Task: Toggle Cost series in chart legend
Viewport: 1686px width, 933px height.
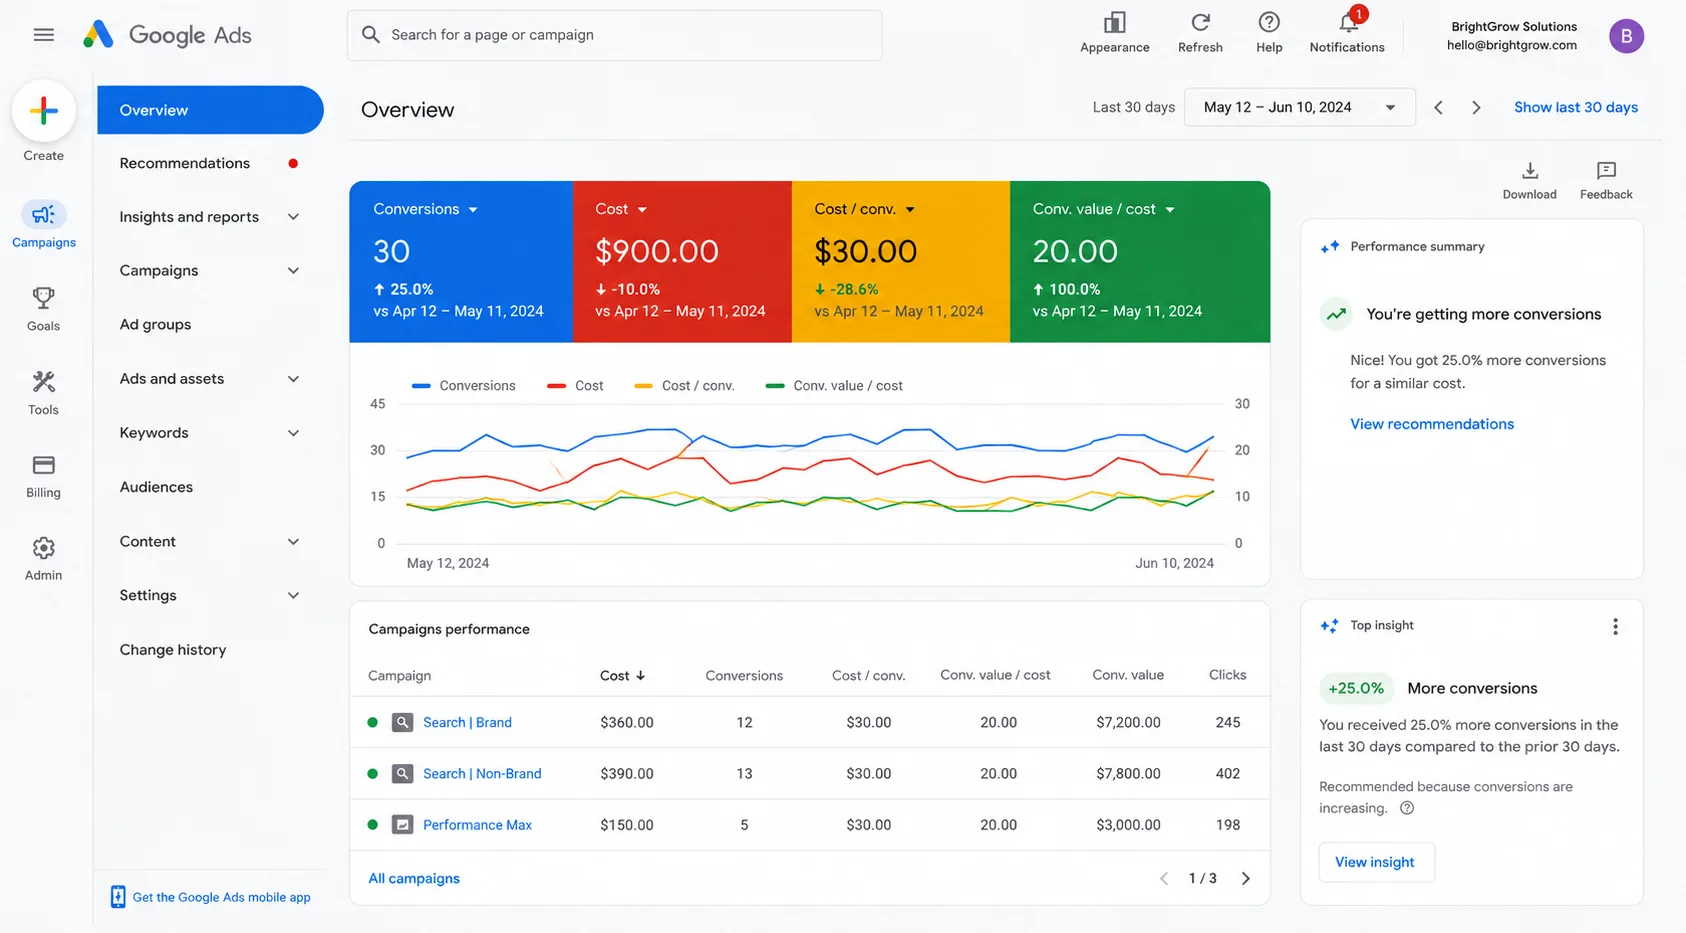Action: (x=575, y=386)
